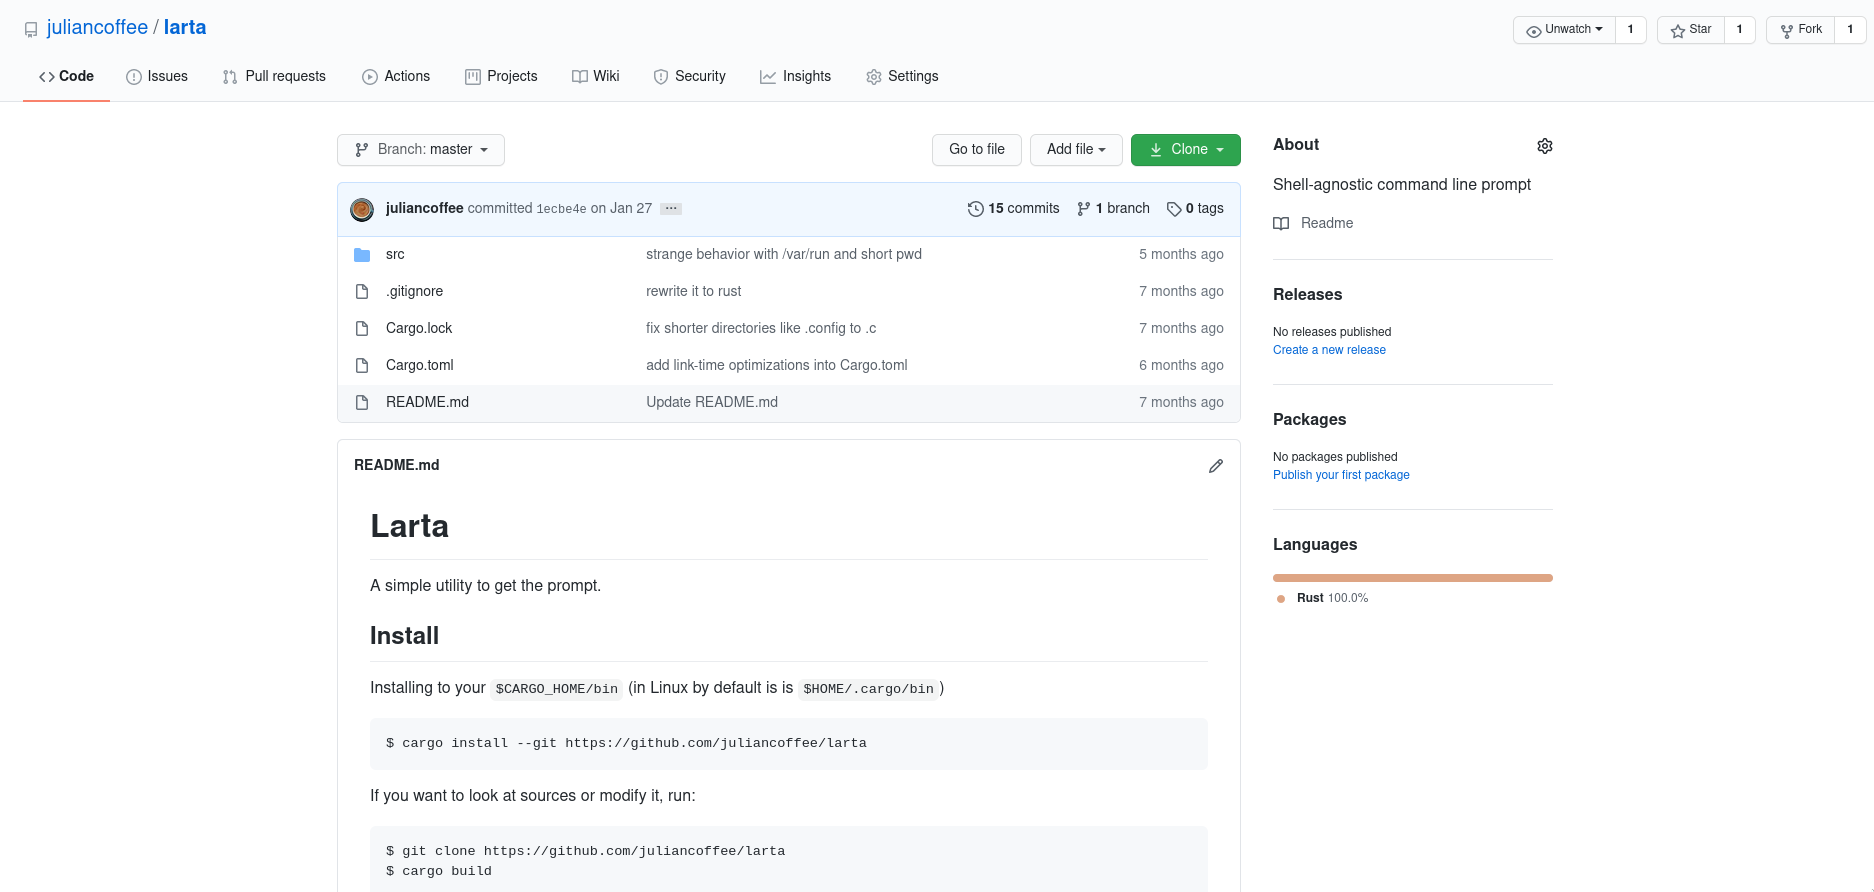
Task: Fork the larta repository
Action: (1801, 29)
